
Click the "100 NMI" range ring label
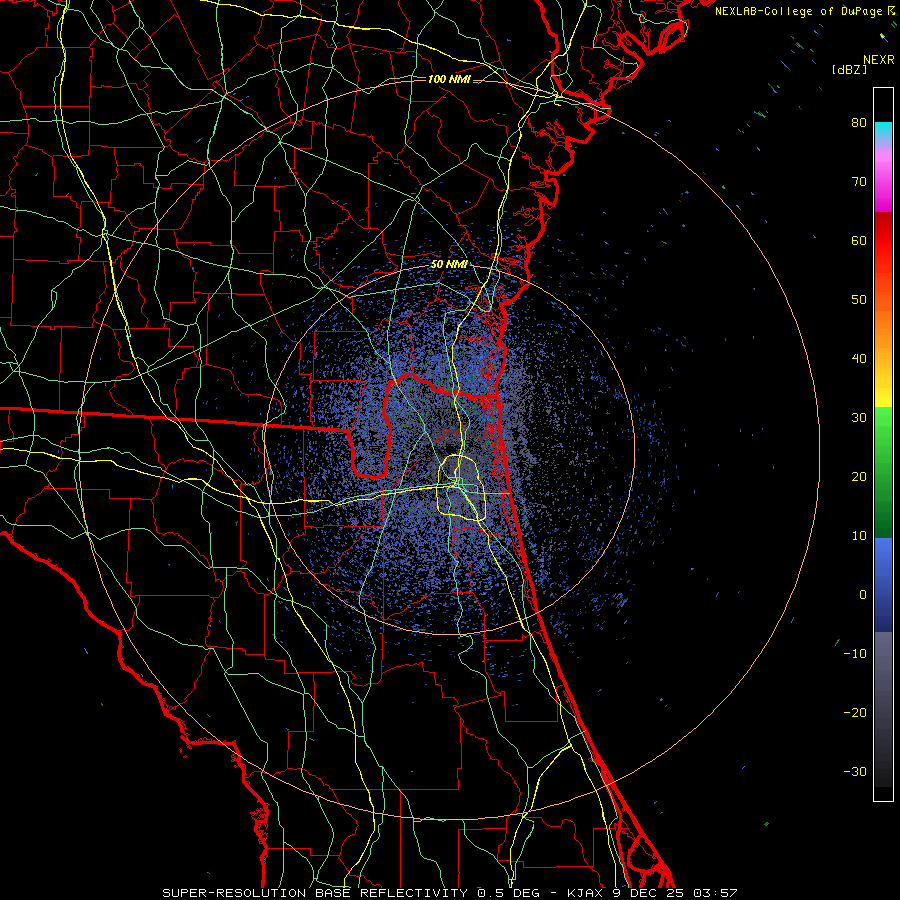point(449,79)
